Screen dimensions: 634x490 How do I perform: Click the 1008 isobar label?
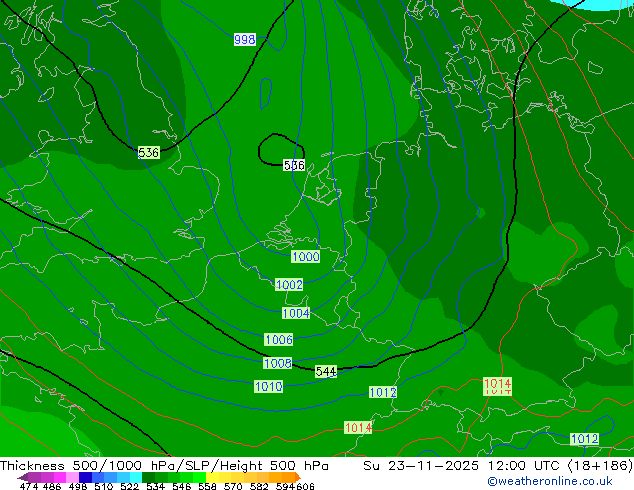tap(277, 363)
